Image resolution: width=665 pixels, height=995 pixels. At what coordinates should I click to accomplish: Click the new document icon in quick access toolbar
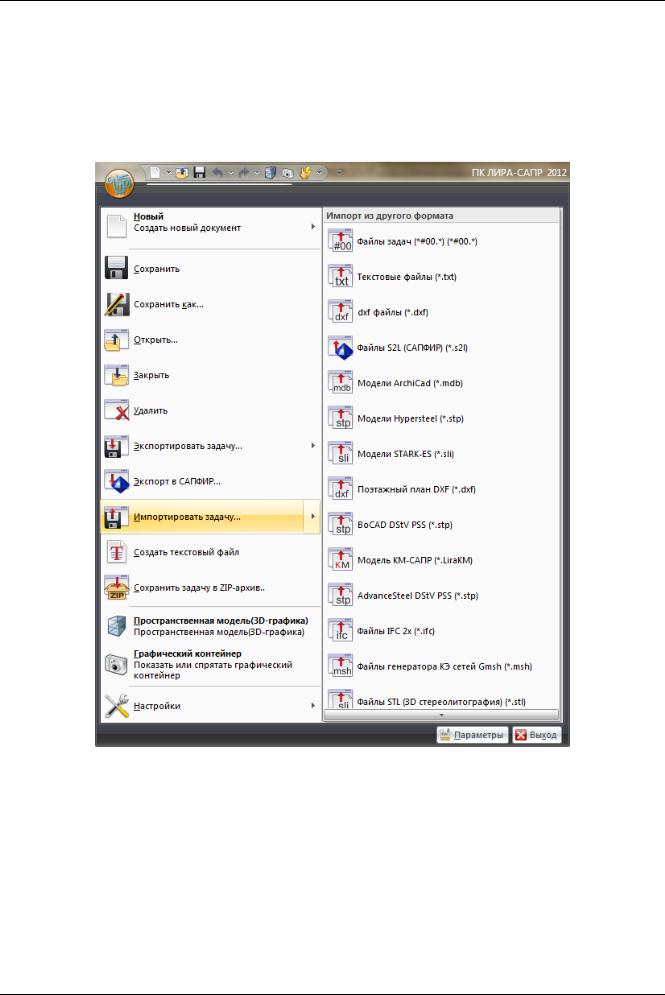click(x=155, y=172)
